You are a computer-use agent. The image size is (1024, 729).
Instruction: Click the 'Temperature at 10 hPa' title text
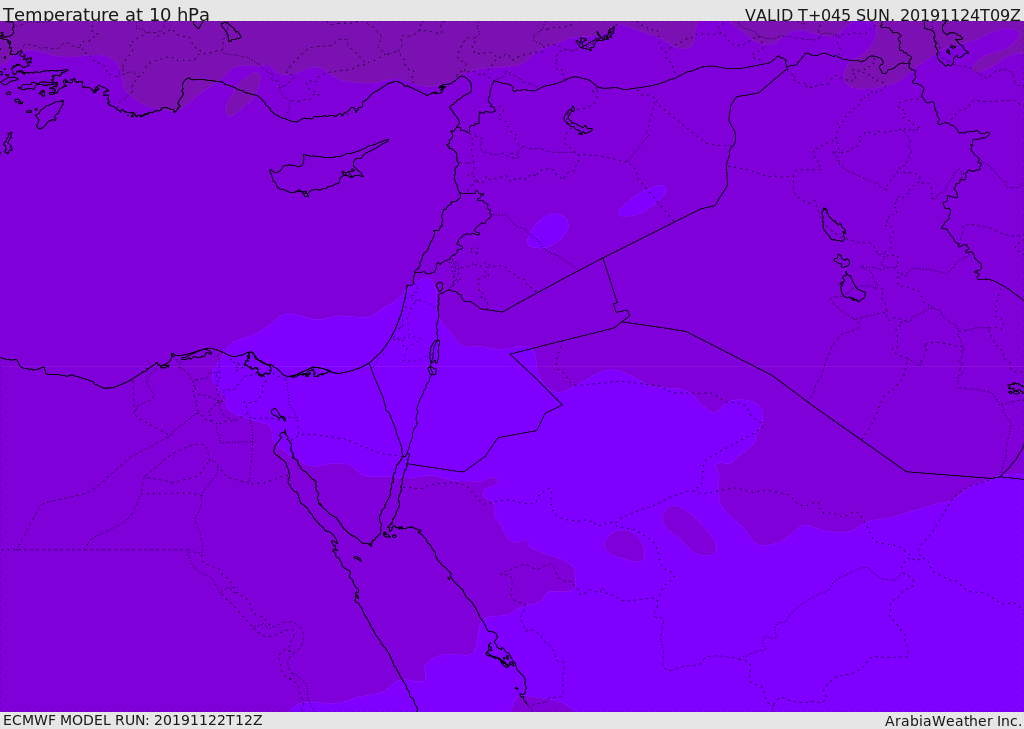[x=106, y=14]
